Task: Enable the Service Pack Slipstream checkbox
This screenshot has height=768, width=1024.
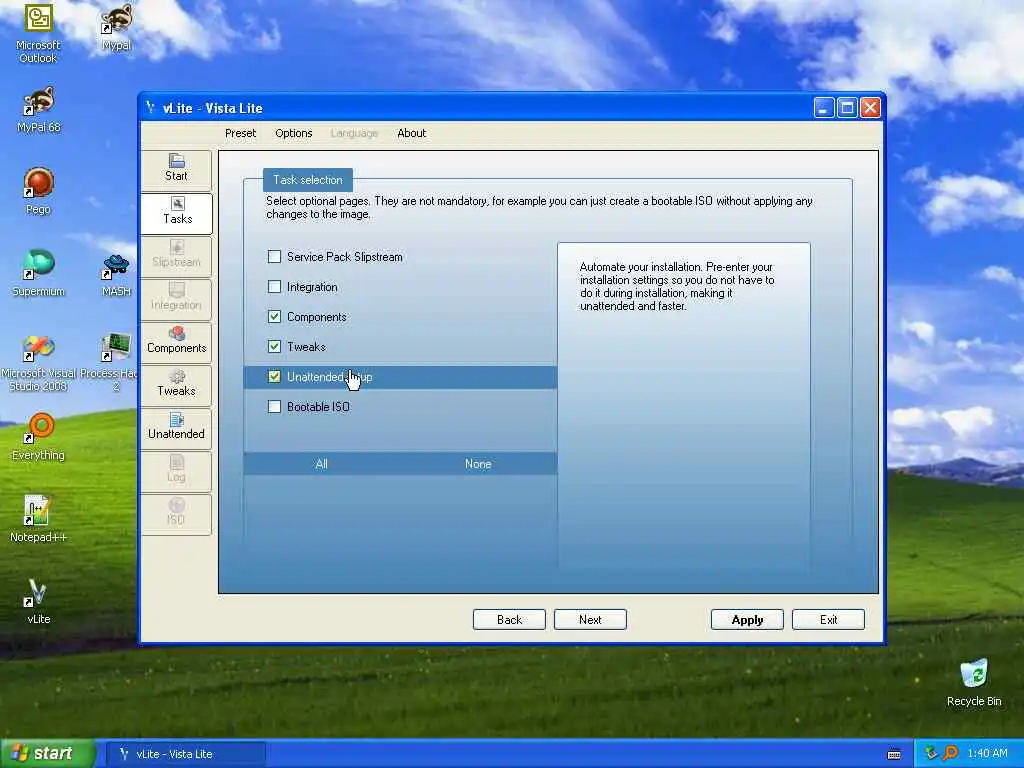Action: (x=274, y=257)
